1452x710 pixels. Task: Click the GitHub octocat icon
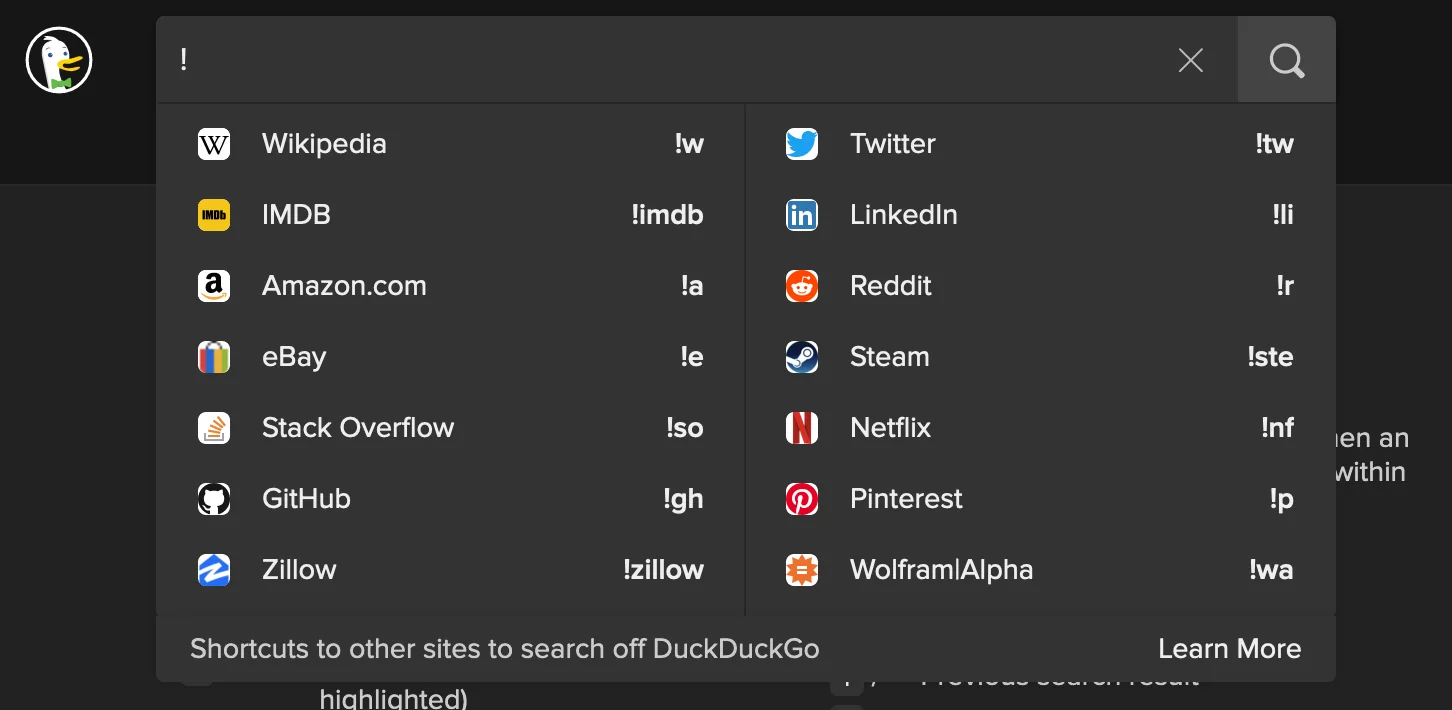coord(214,498)
